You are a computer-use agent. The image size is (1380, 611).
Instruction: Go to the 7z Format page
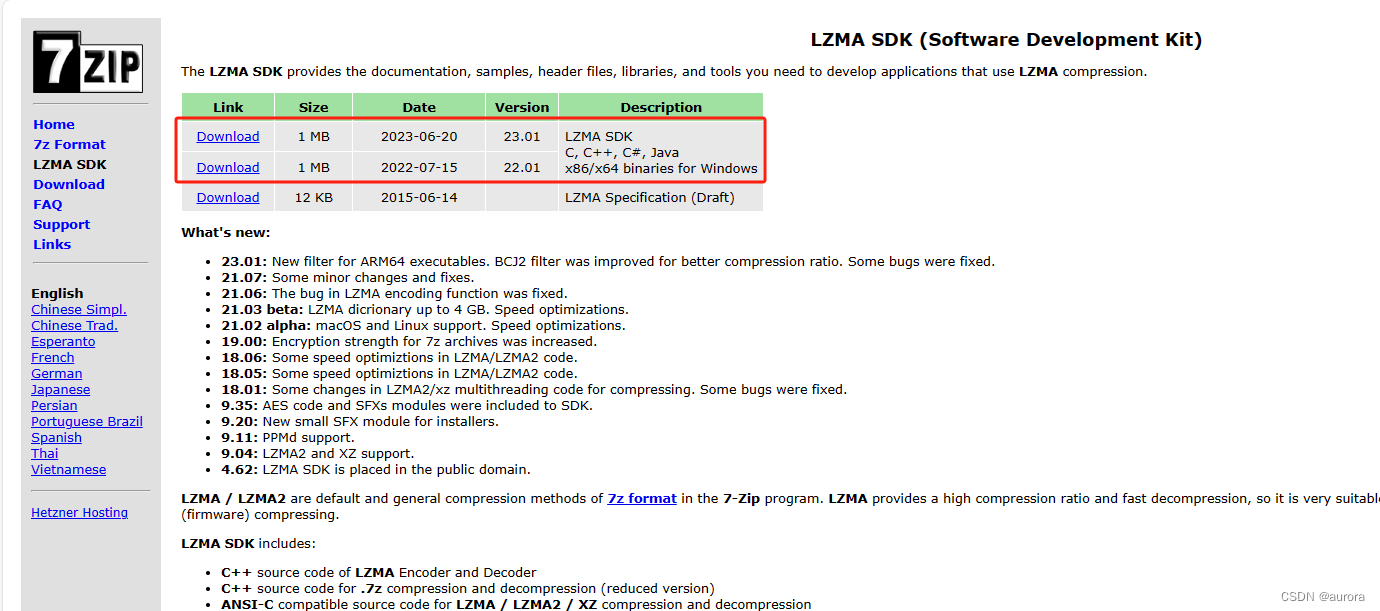coord(69,144)
